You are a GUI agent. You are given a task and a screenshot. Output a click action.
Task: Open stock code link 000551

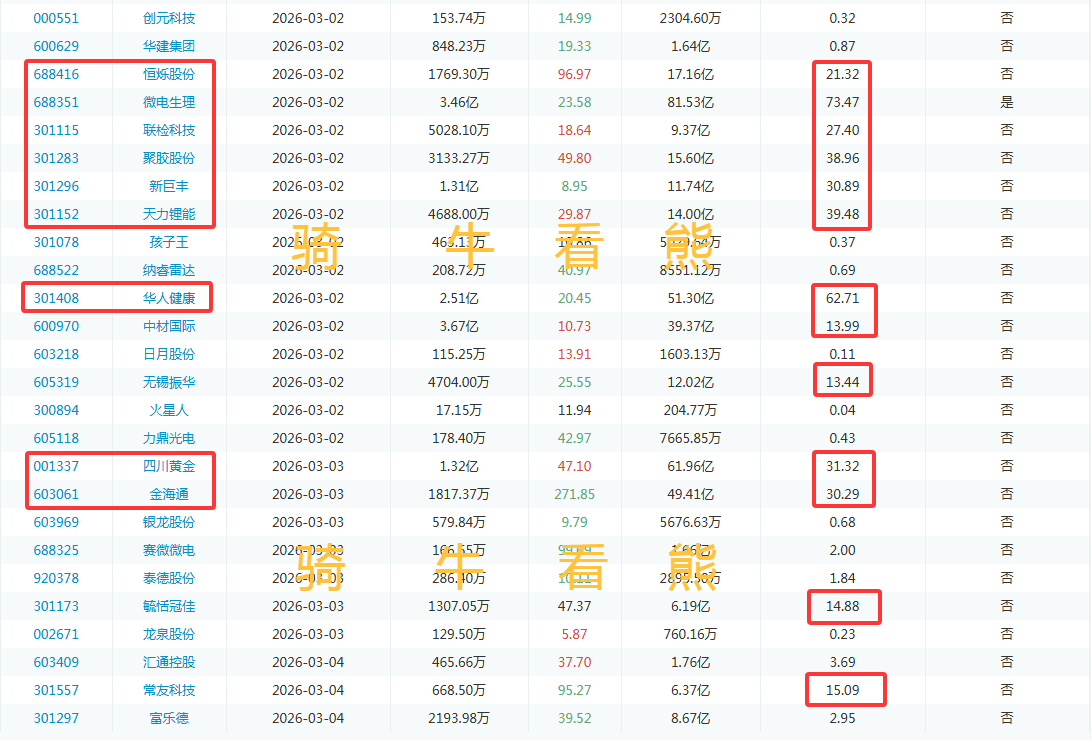click(x=56, y=18)
